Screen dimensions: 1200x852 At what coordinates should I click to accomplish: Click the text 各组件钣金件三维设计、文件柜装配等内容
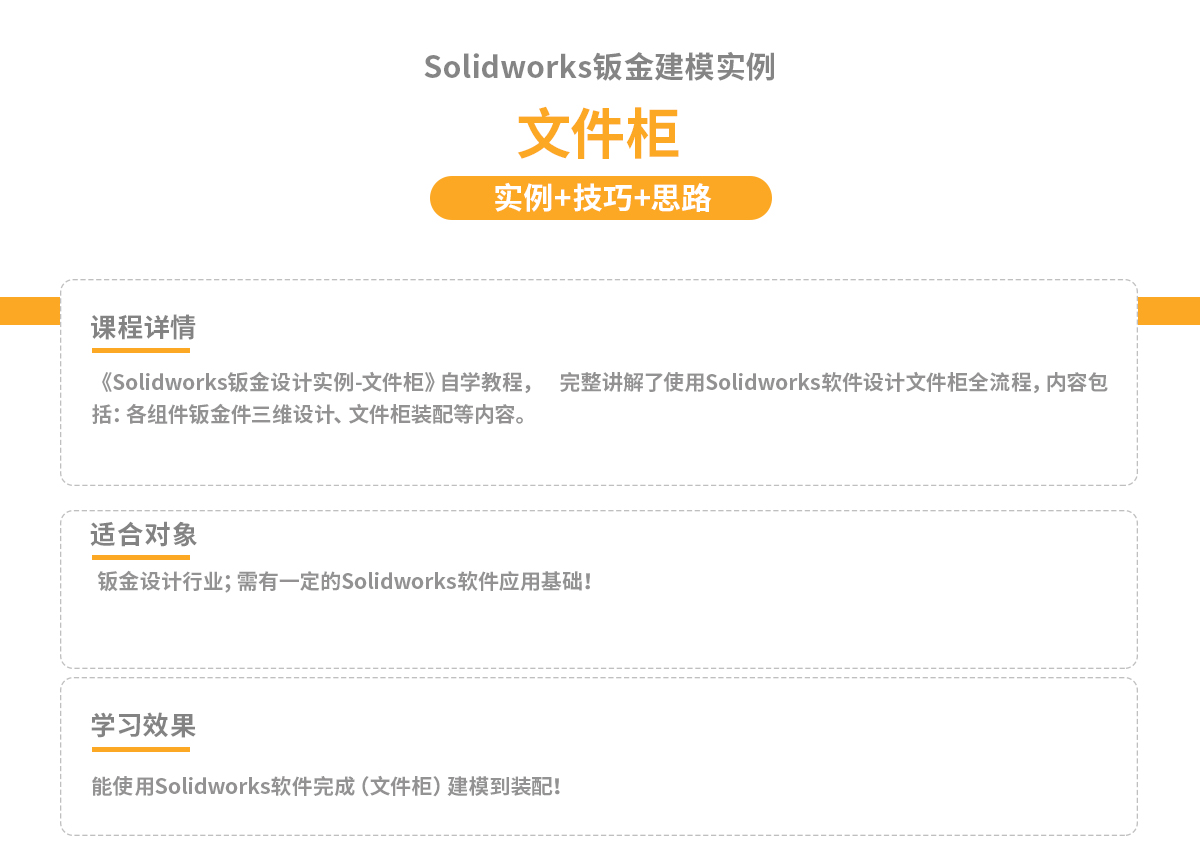tap(323, 414)
